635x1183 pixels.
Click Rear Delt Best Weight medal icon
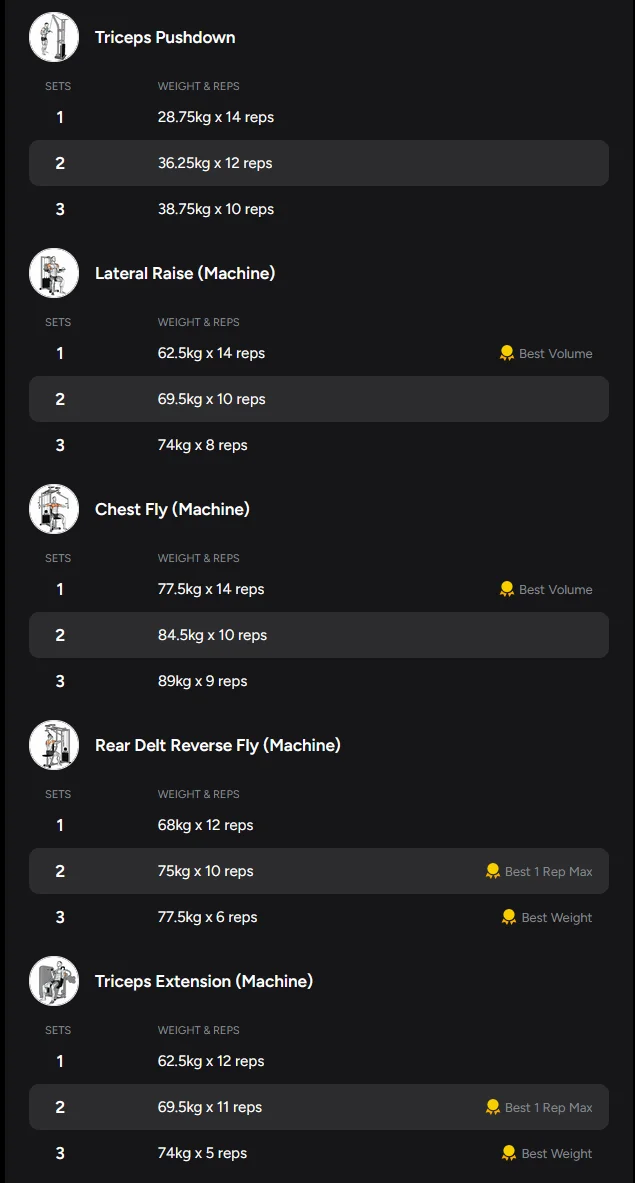point(509,917)
